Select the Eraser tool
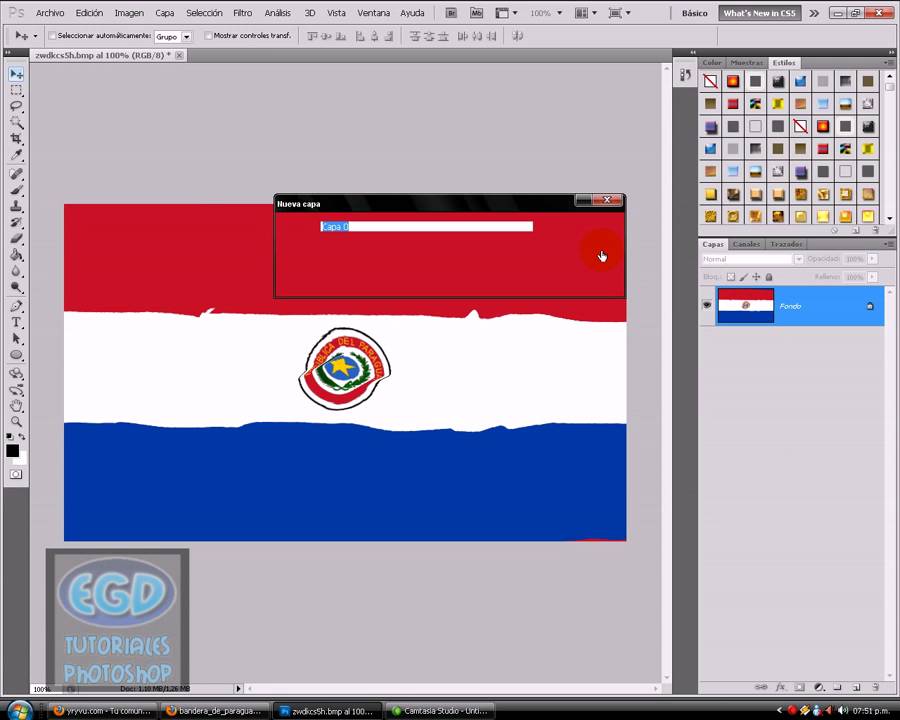Image resolution: width=900 pixels, height=720 pixels. [x=16, y=238]
